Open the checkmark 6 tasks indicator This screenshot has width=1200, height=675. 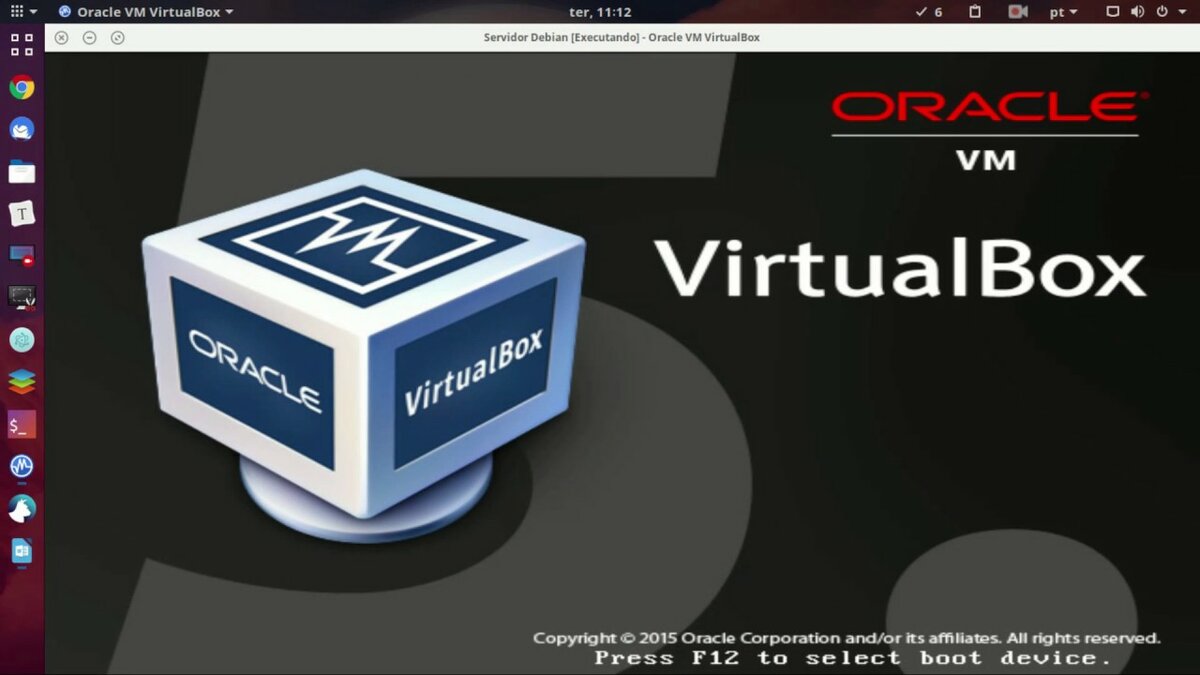[x=929, y=12]
